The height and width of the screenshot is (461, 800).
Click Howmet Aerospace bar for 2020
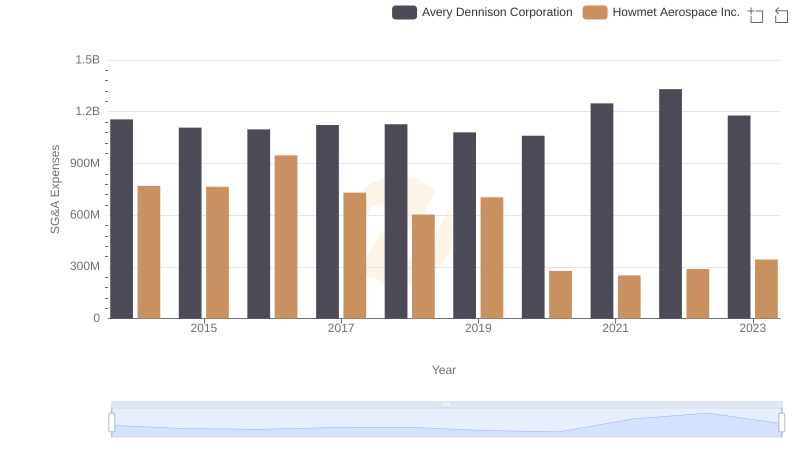(x=561, y=295)
